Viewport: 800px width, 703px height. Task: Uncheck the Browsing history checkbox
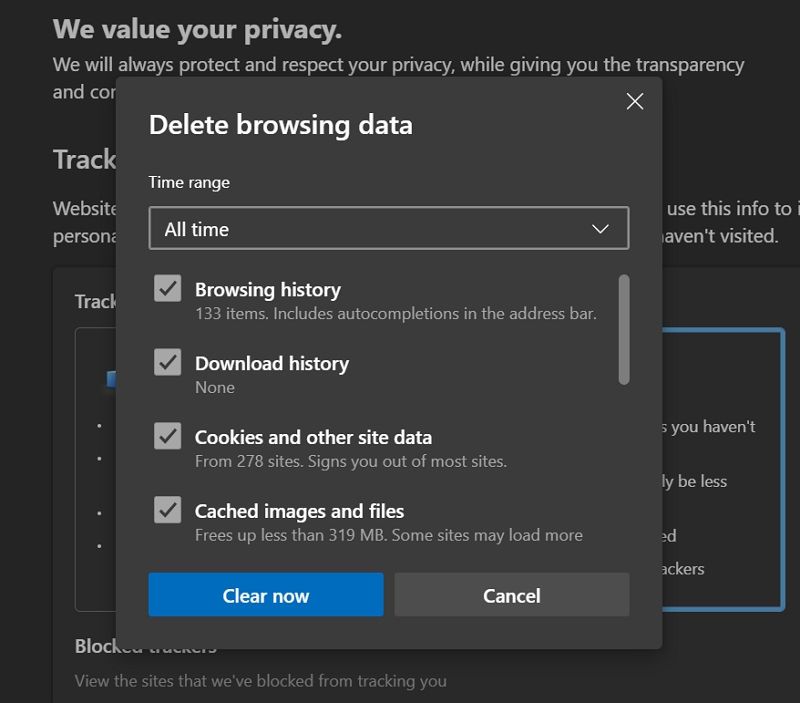(x=167, y=288)
